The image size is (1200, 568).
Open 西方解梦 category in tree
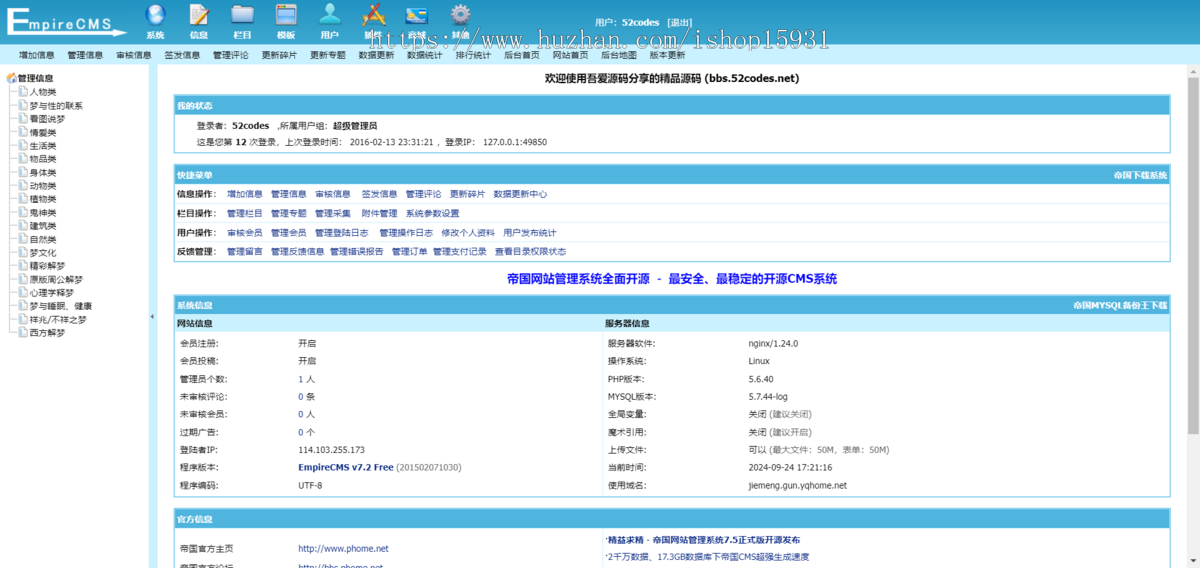tap(47, 333)
